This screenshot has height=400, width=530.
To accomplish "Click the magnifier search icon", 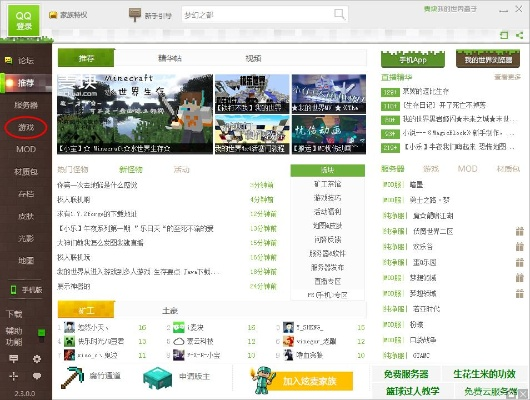I will coord(339,14).
